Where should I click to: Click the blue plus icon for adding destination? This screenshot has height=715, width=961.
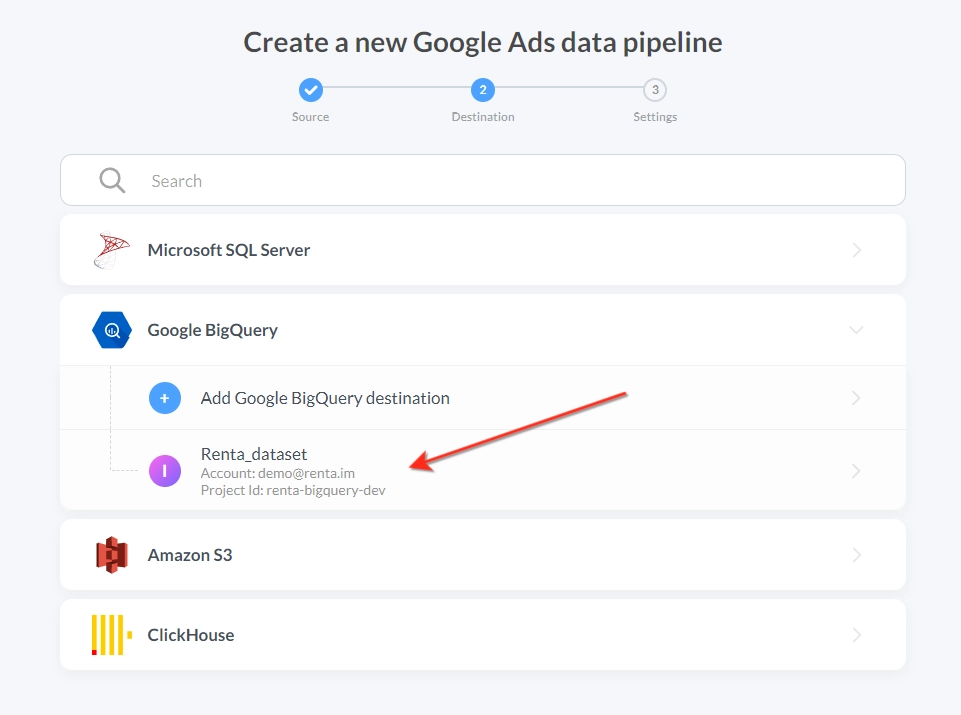(x=165, y=398)
